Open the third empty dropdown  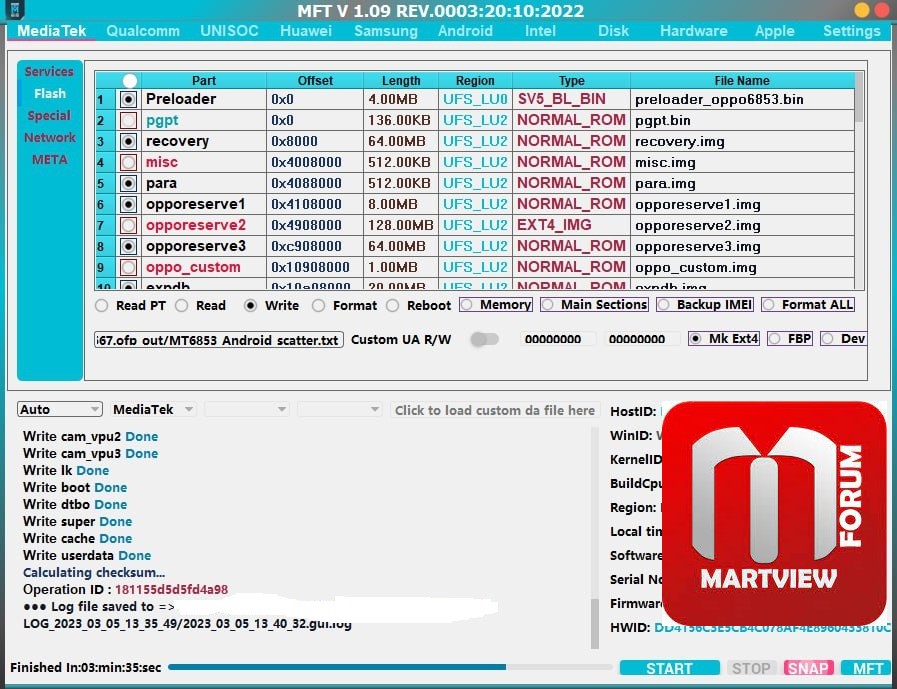coord(246,409)
